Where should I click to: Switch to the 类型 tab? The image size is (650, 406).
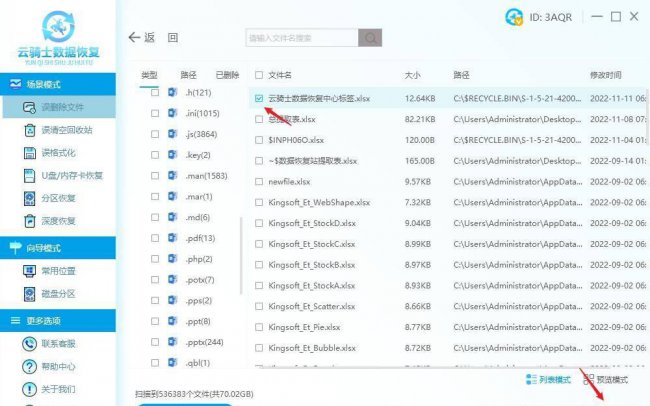coord(149,75)
